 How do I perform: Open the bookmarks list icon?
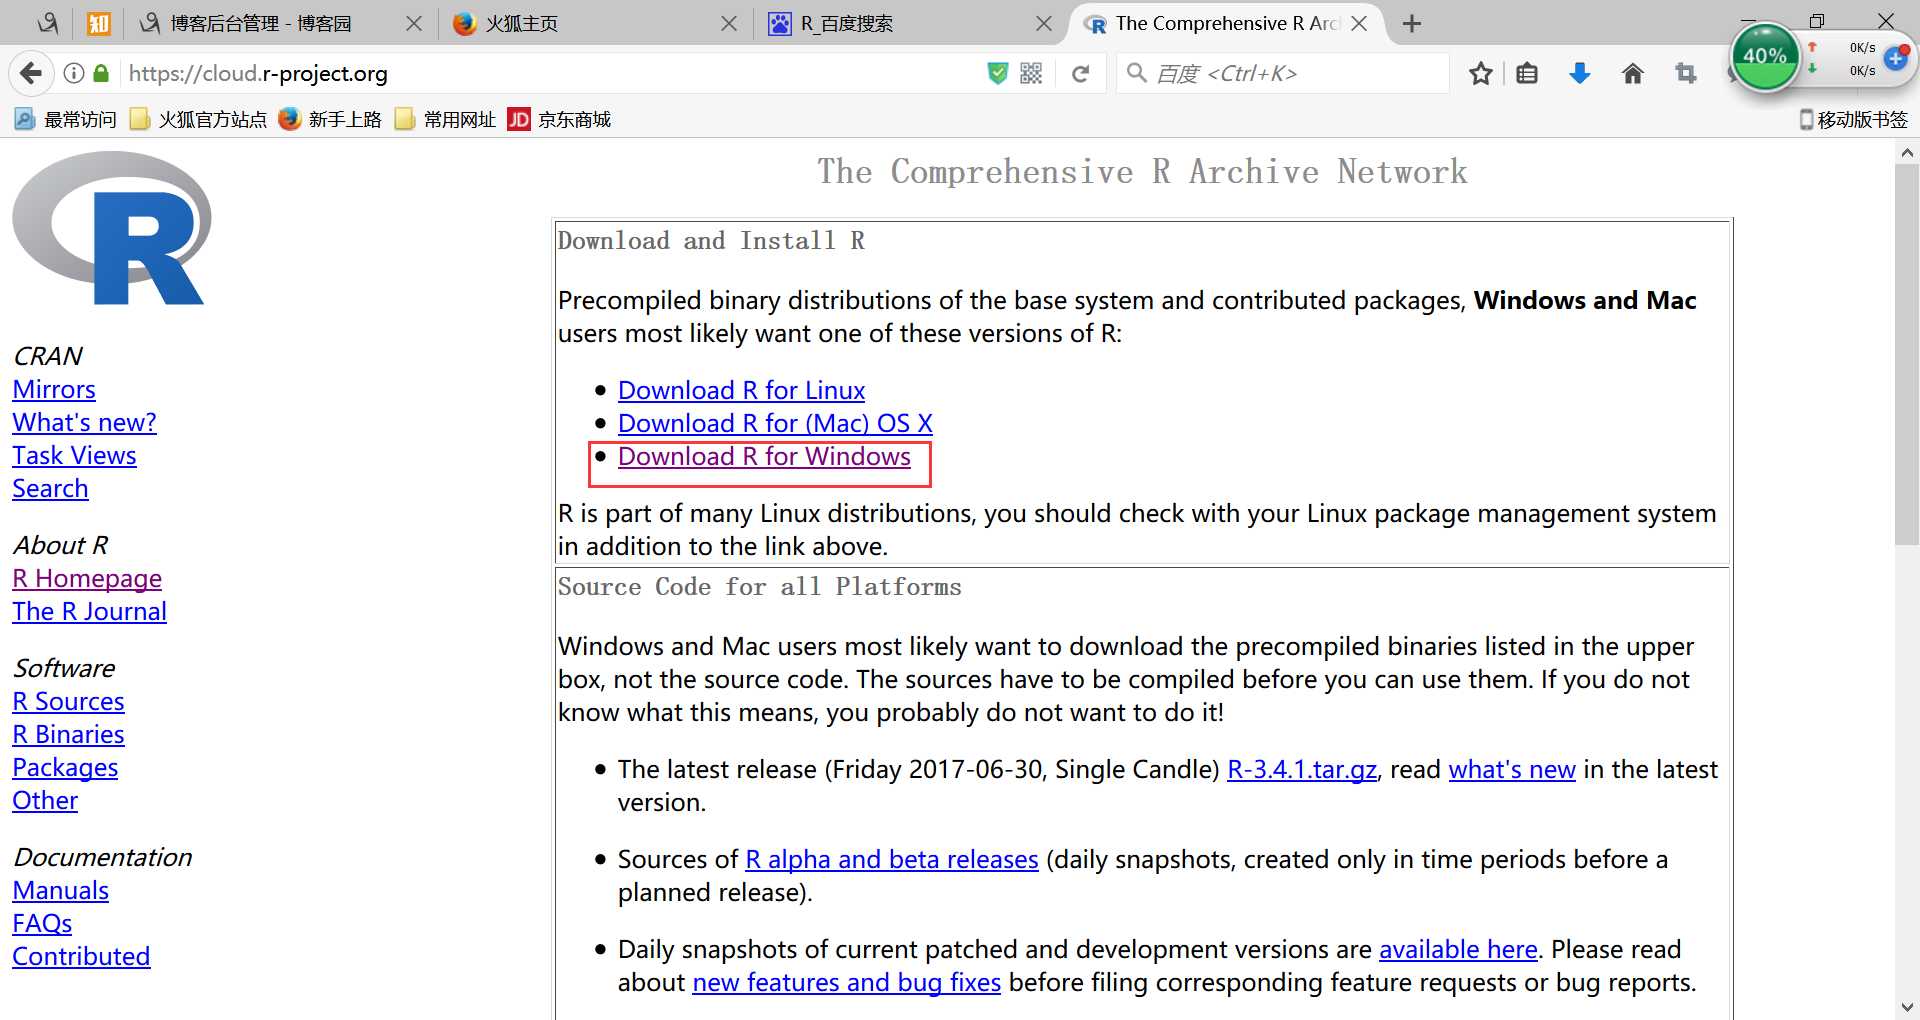(1527, 73)
